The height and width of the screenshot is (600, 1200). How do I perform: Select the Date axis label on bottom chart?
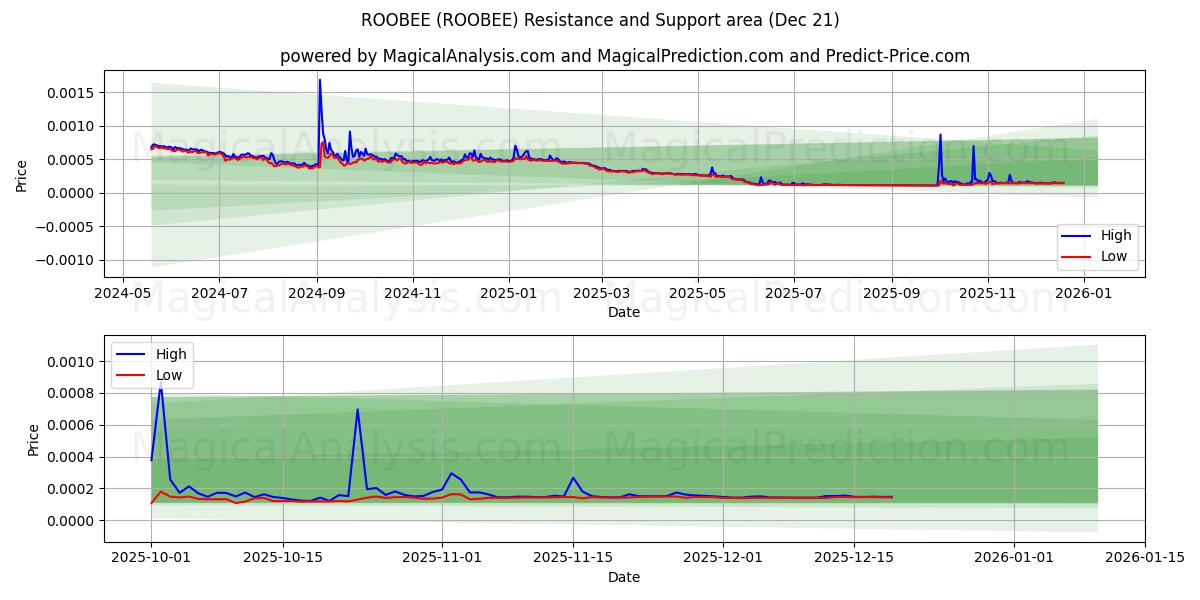coord(623,577)
